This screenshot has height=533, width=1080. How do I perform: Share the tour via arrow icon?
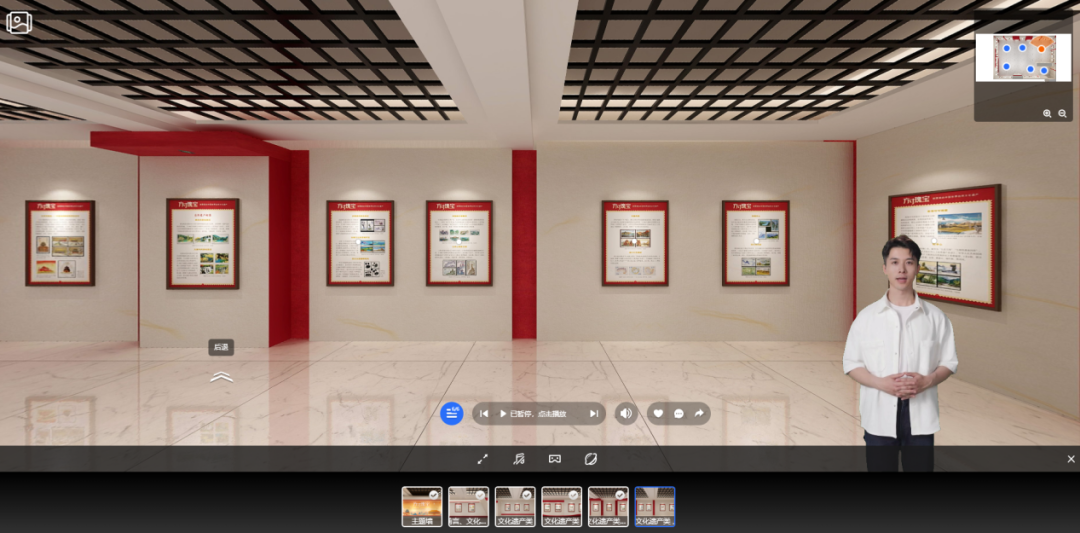point(699,413)
